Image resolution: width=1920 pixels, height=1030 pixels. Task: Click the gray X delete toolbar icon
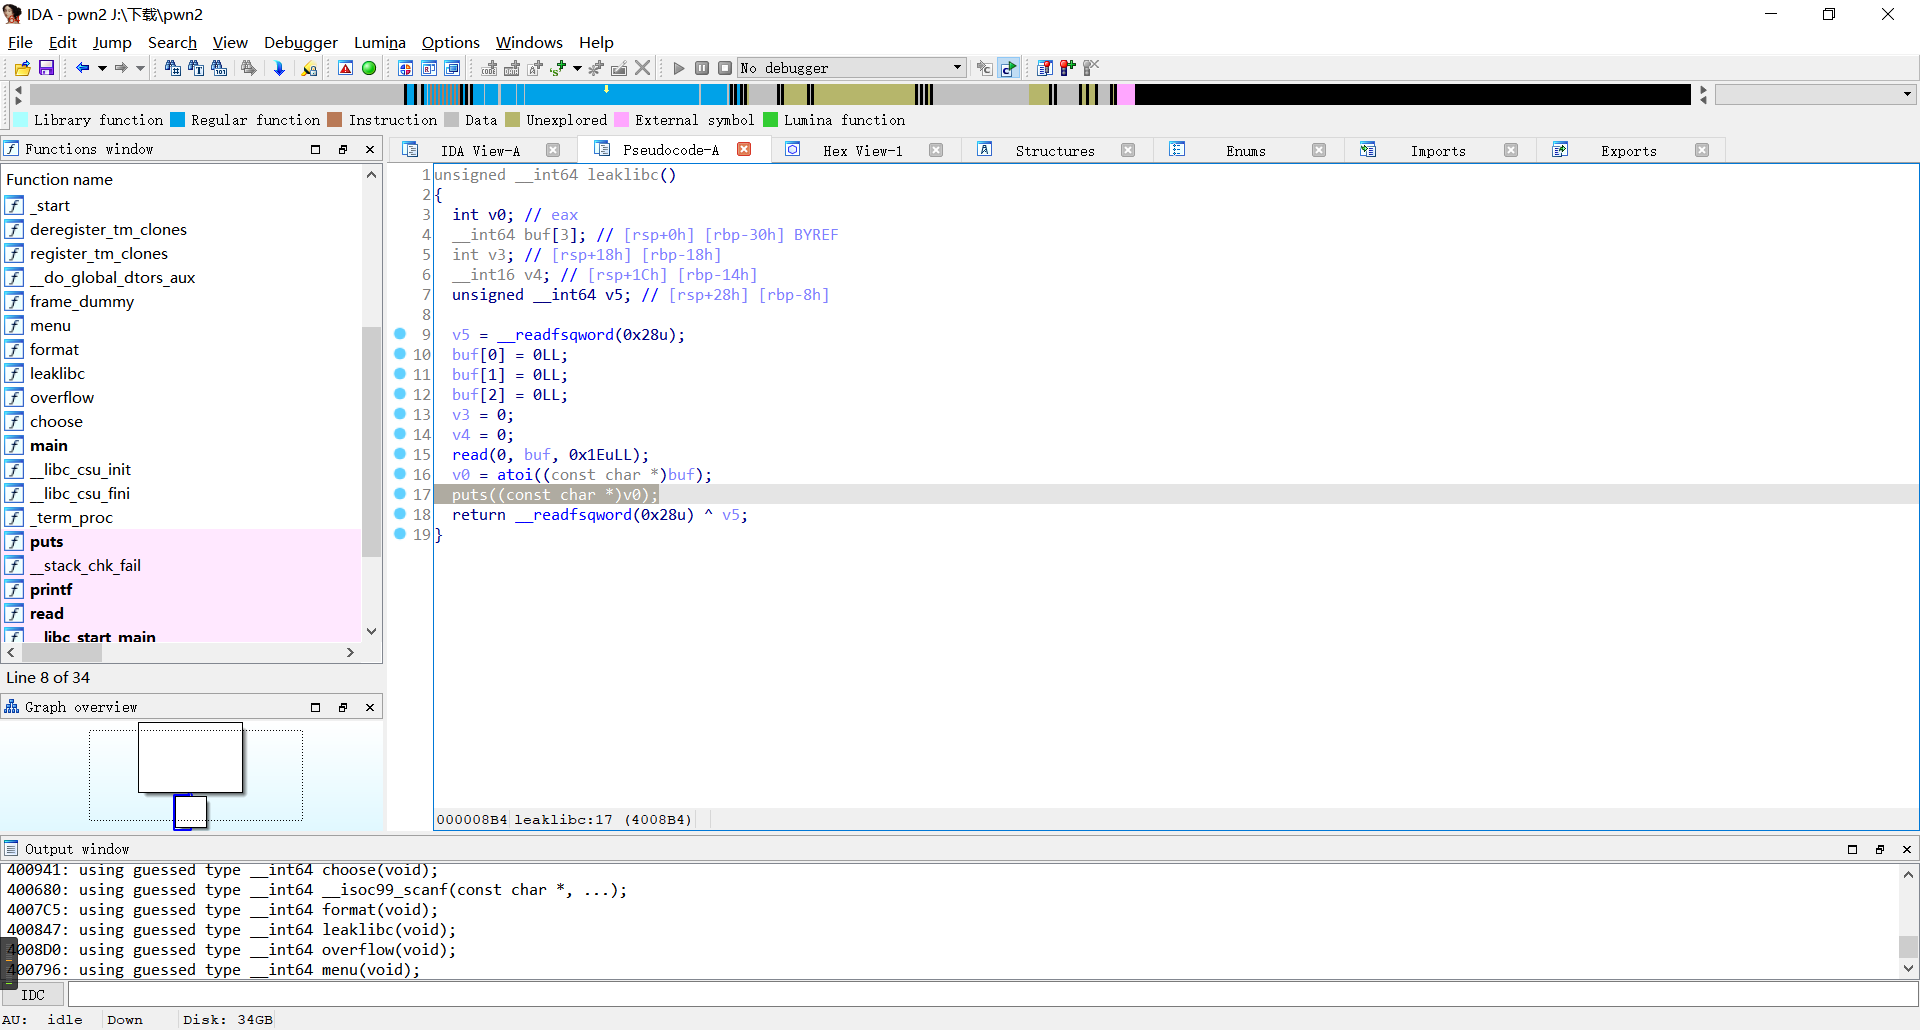643,68
